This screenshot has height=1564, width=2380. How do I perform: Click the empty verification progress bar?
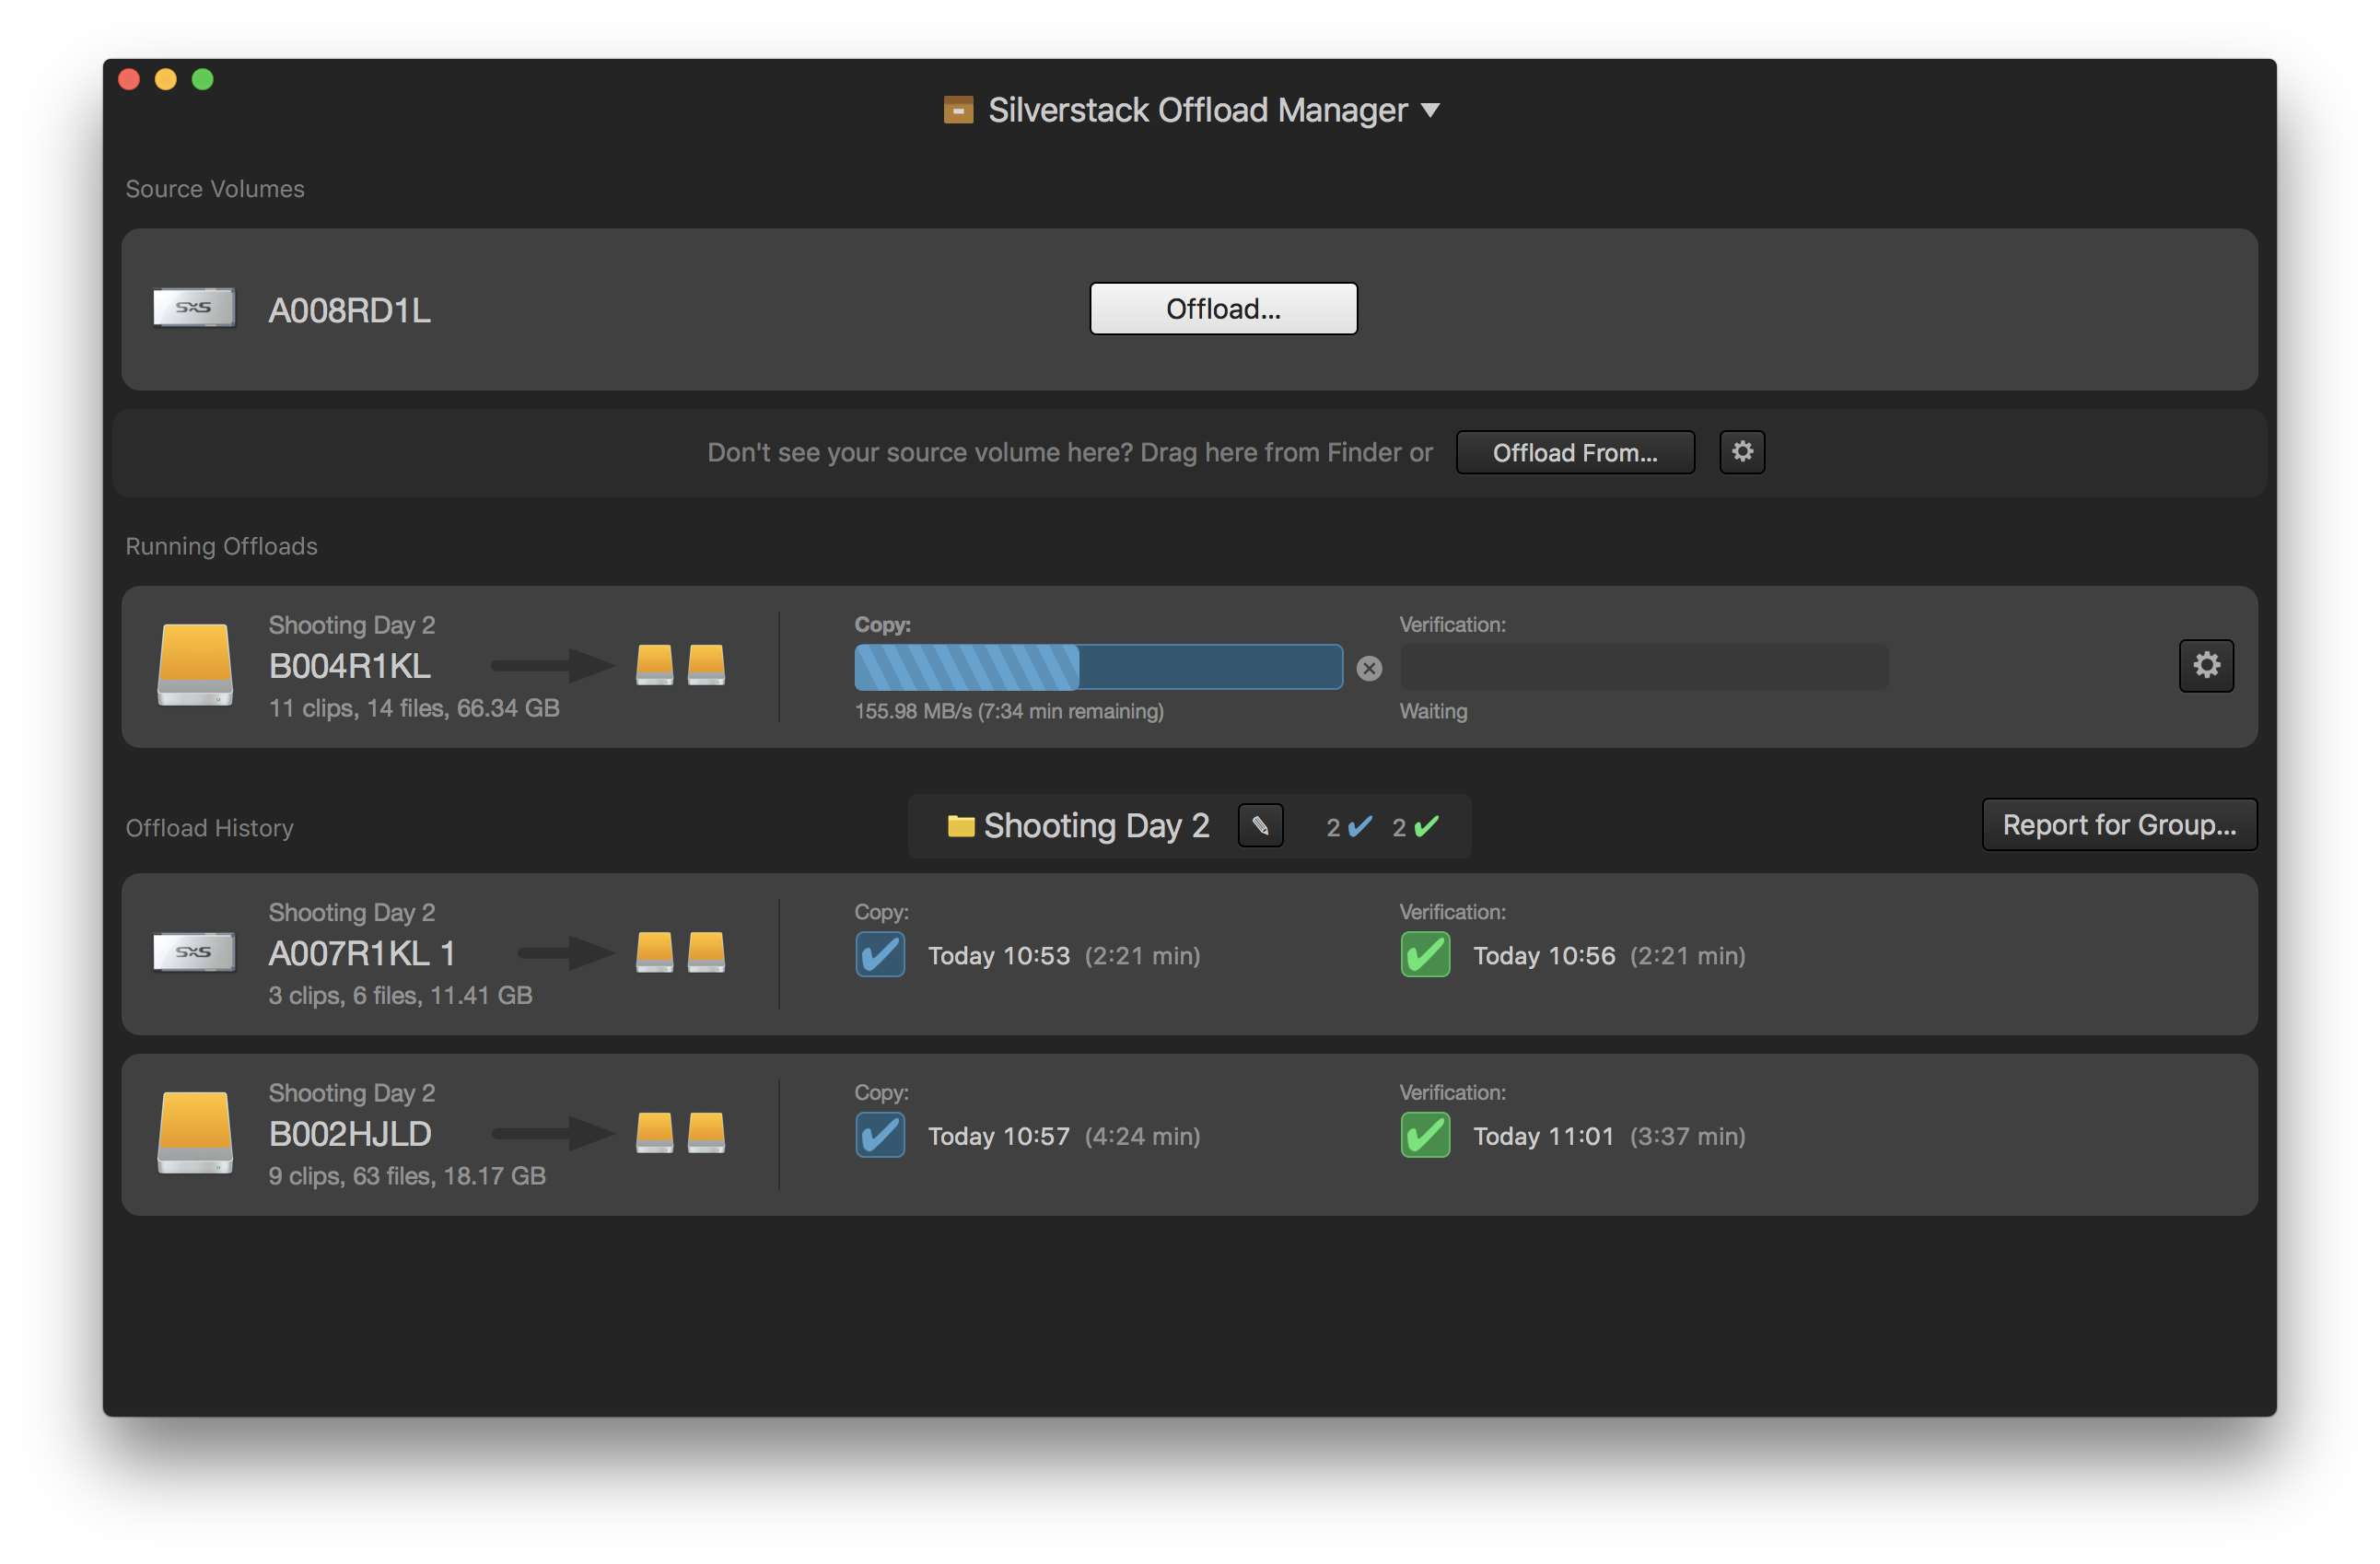[1643, 667]
